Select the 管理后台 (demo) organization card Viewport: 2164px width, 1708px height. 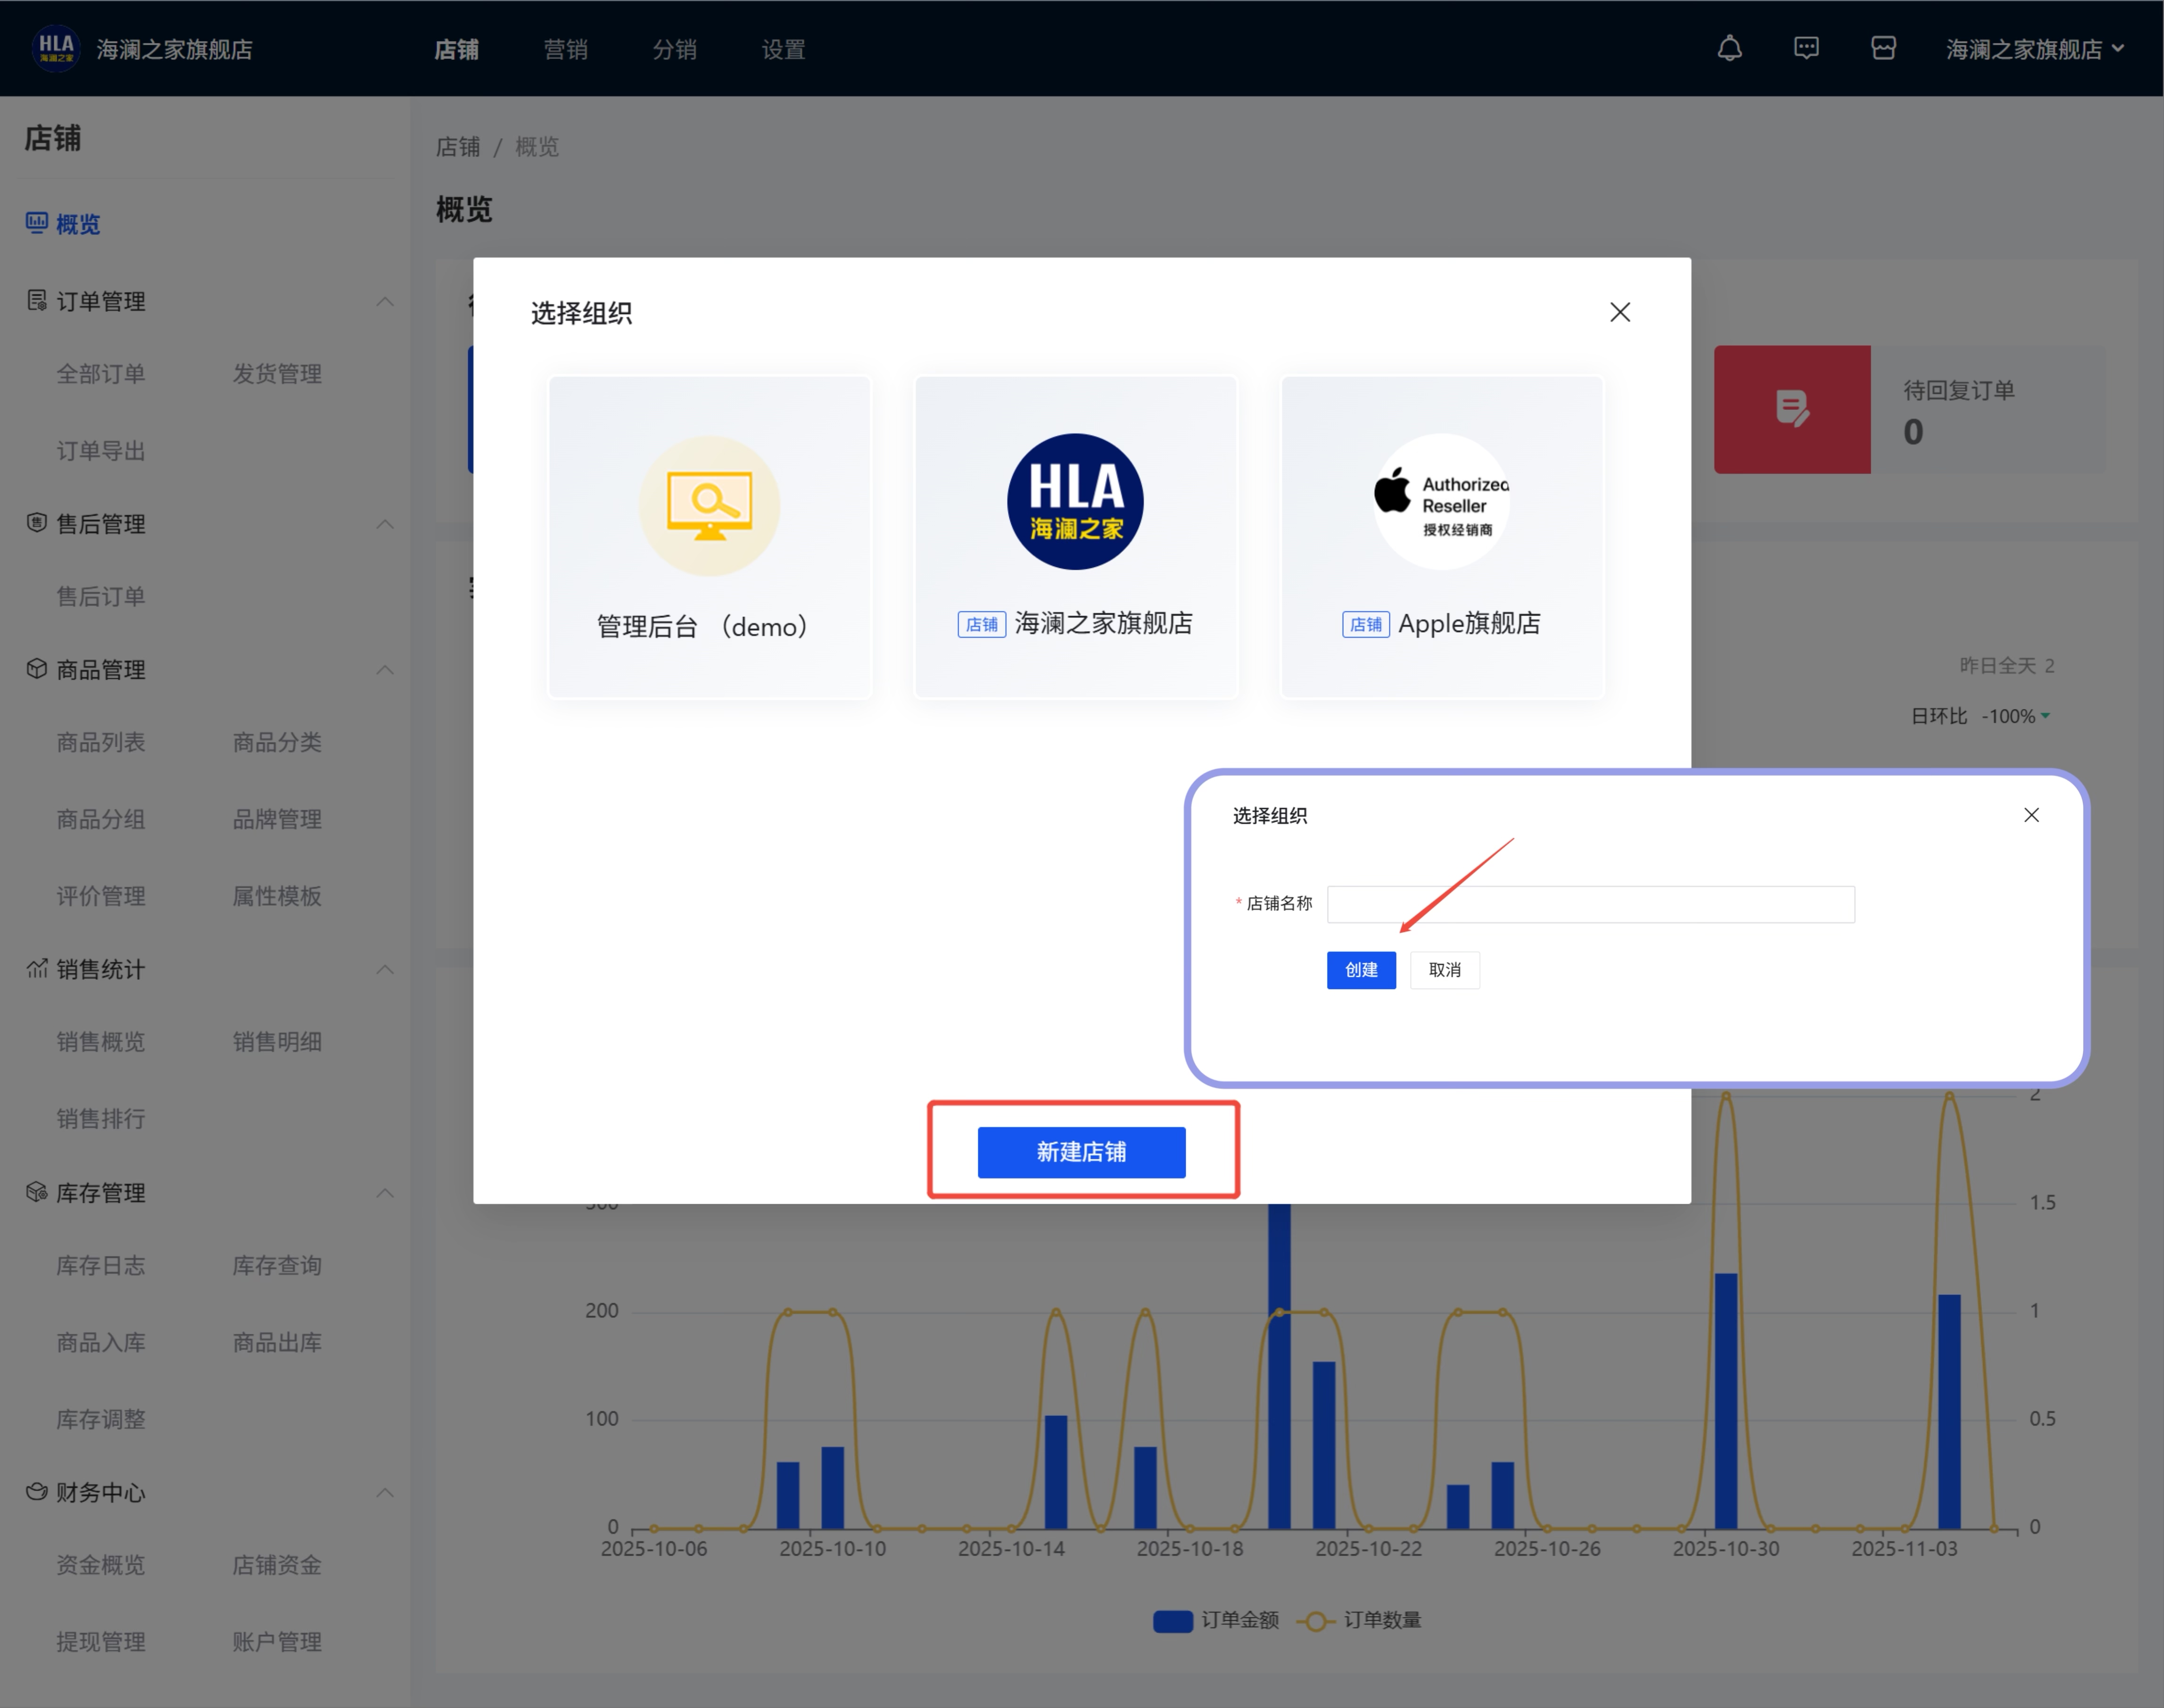[710, 537]
